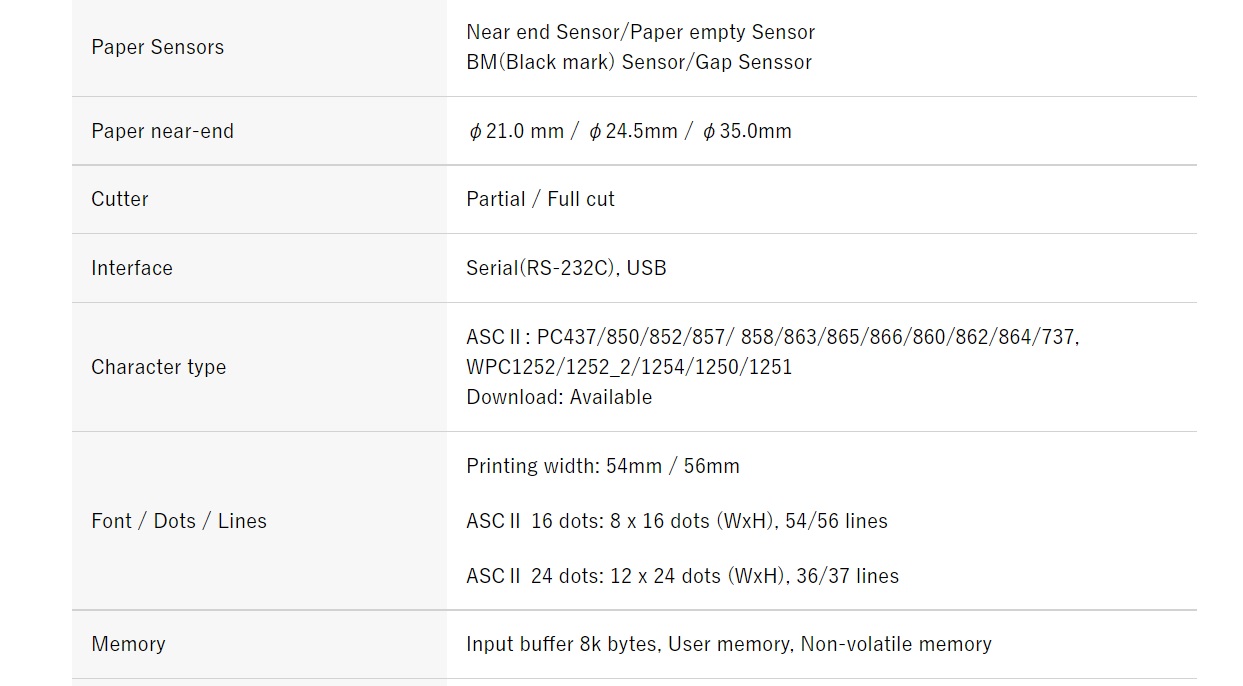Click the ASCII PC437 code page line

[x=772, y=337]
